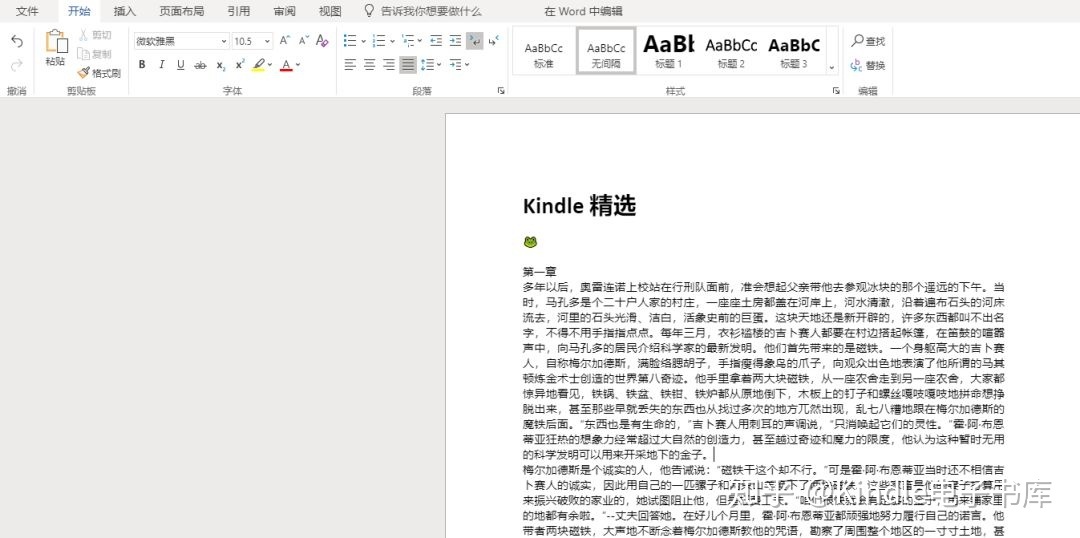Open the special indent dropdown
The image size is (1080, 538).
[x=459, y=65]
